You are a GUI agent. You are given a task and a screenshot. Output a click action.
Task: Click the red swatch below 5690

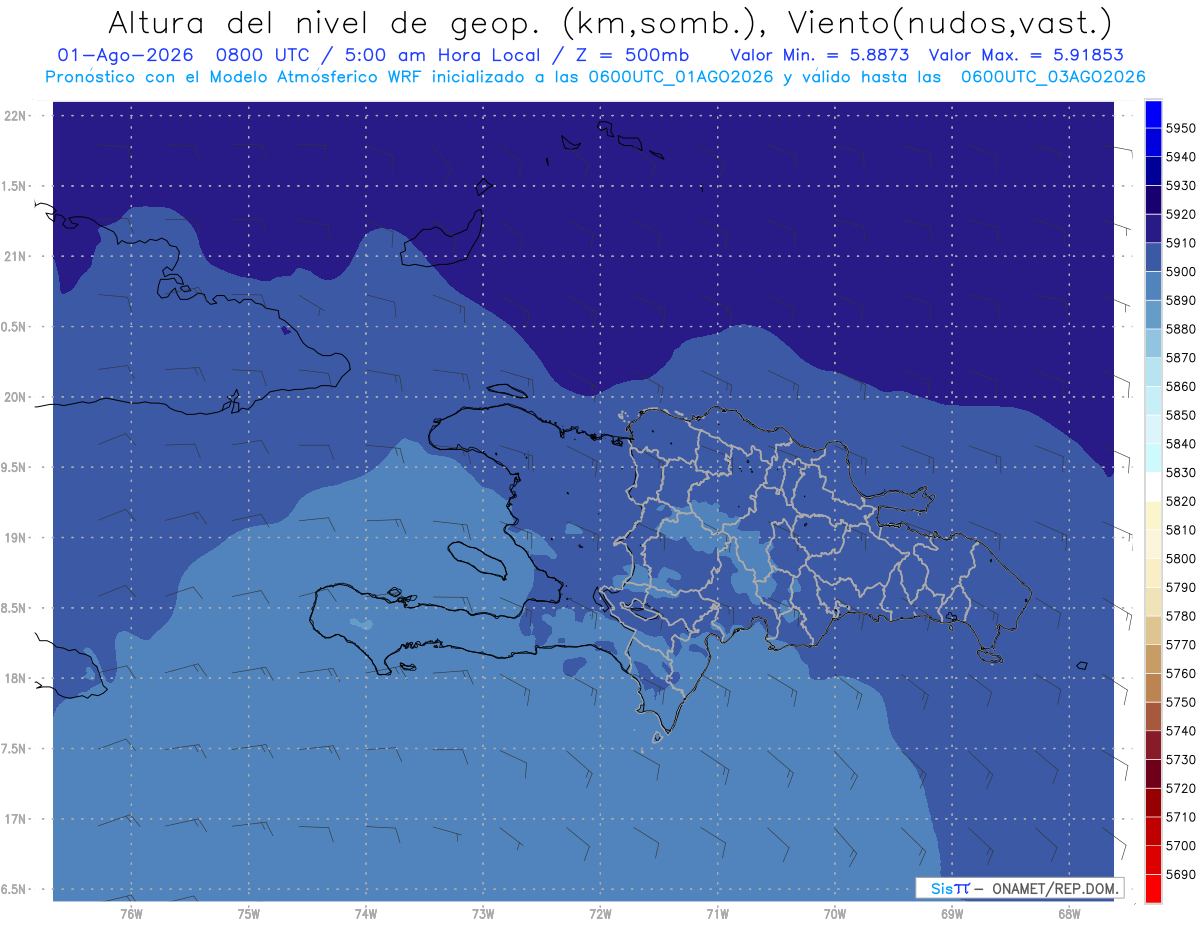[x=1153, y=888]
